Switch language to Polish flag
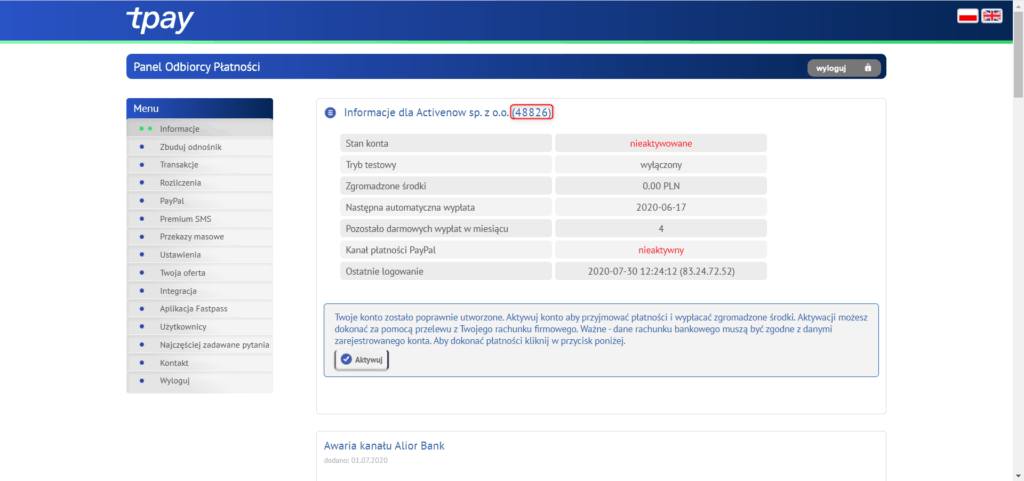 [967, 16]
